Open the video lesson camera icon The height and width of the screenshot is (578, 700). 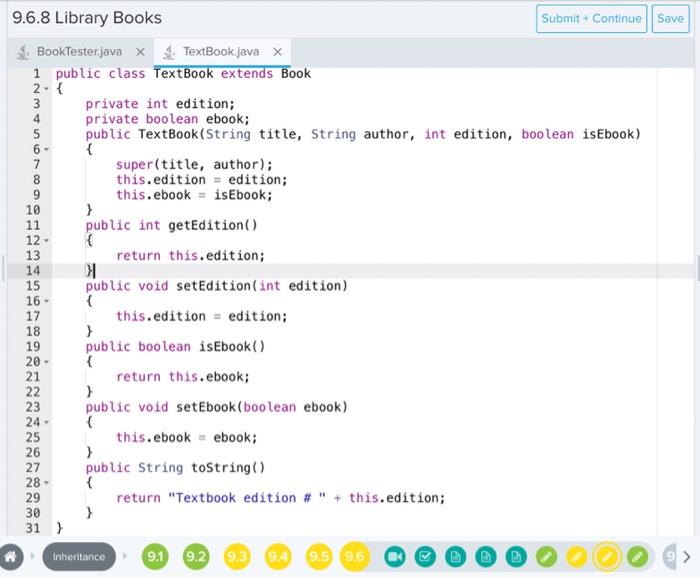[395, 557]
